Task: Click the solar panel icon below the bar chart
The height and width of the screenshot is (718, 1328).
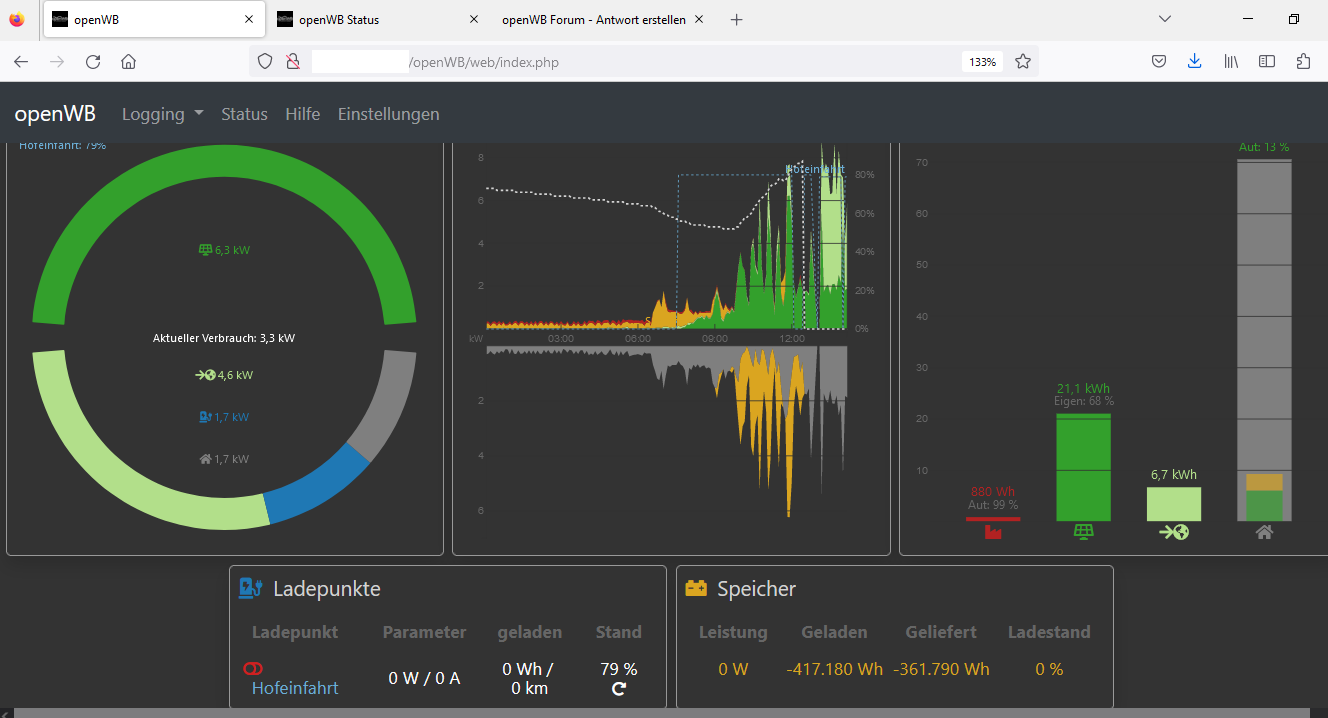Action: [x=1083, y=533]
